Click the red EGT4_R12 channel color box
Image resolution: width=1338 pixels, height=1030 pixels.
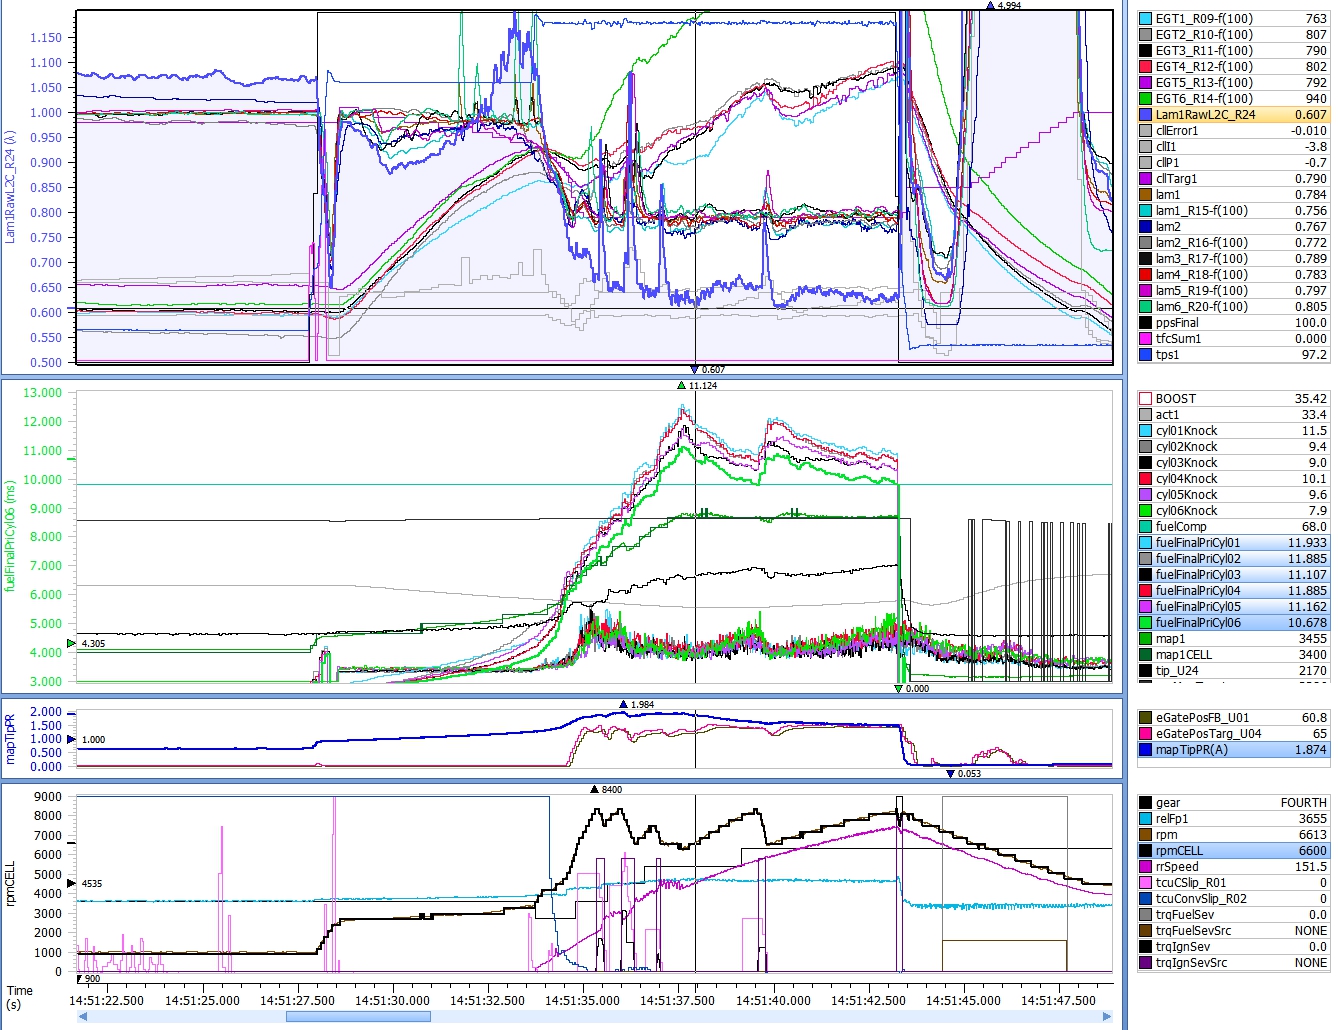[x=1145, y=67]
